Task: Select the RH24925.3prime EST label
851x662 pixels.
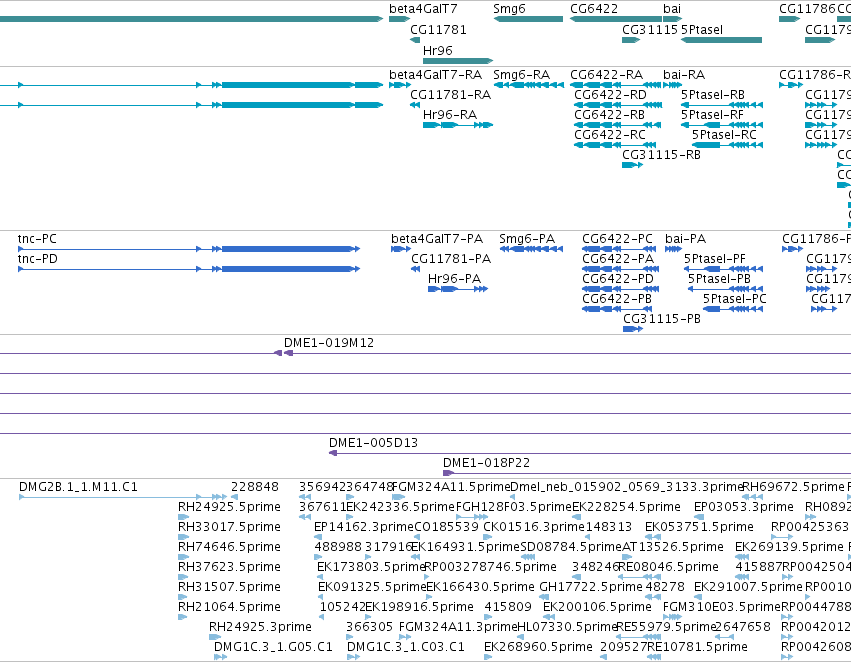Action: [261, 627]
